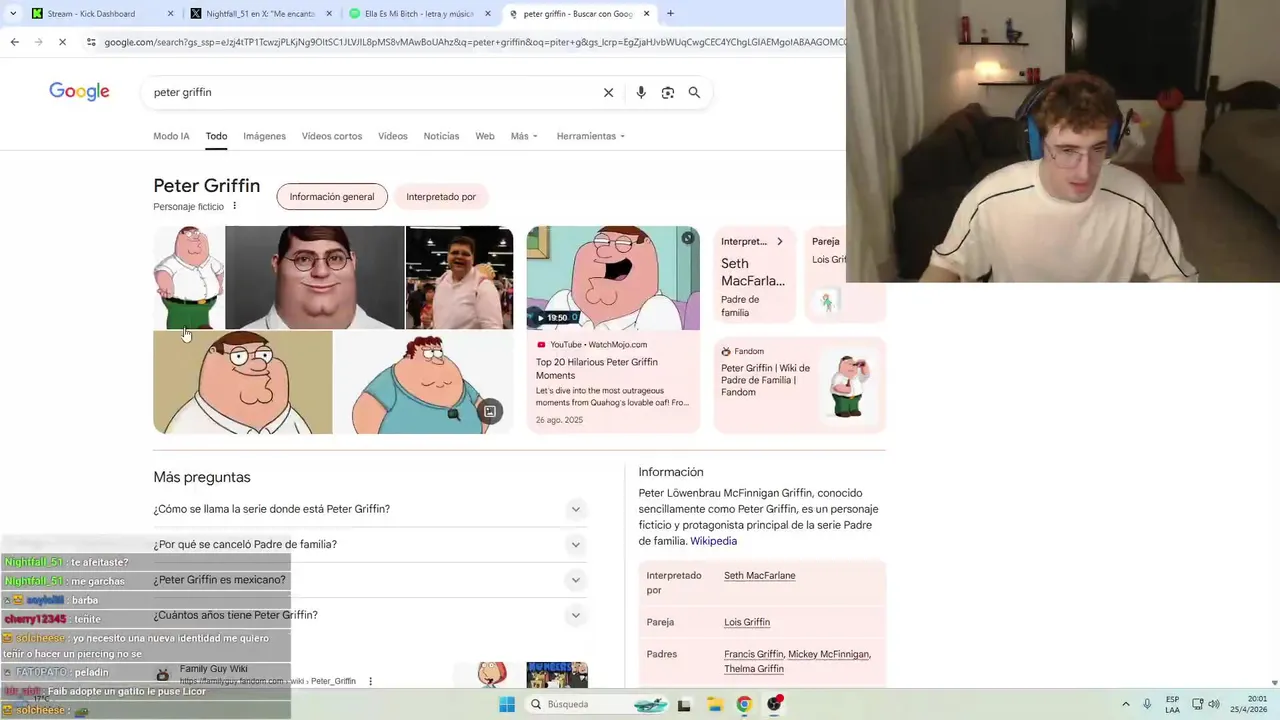The height and width of the screenshot is (720, 1280).
Task: Open the Modo IA search tab
Action: tap(171, 136)
